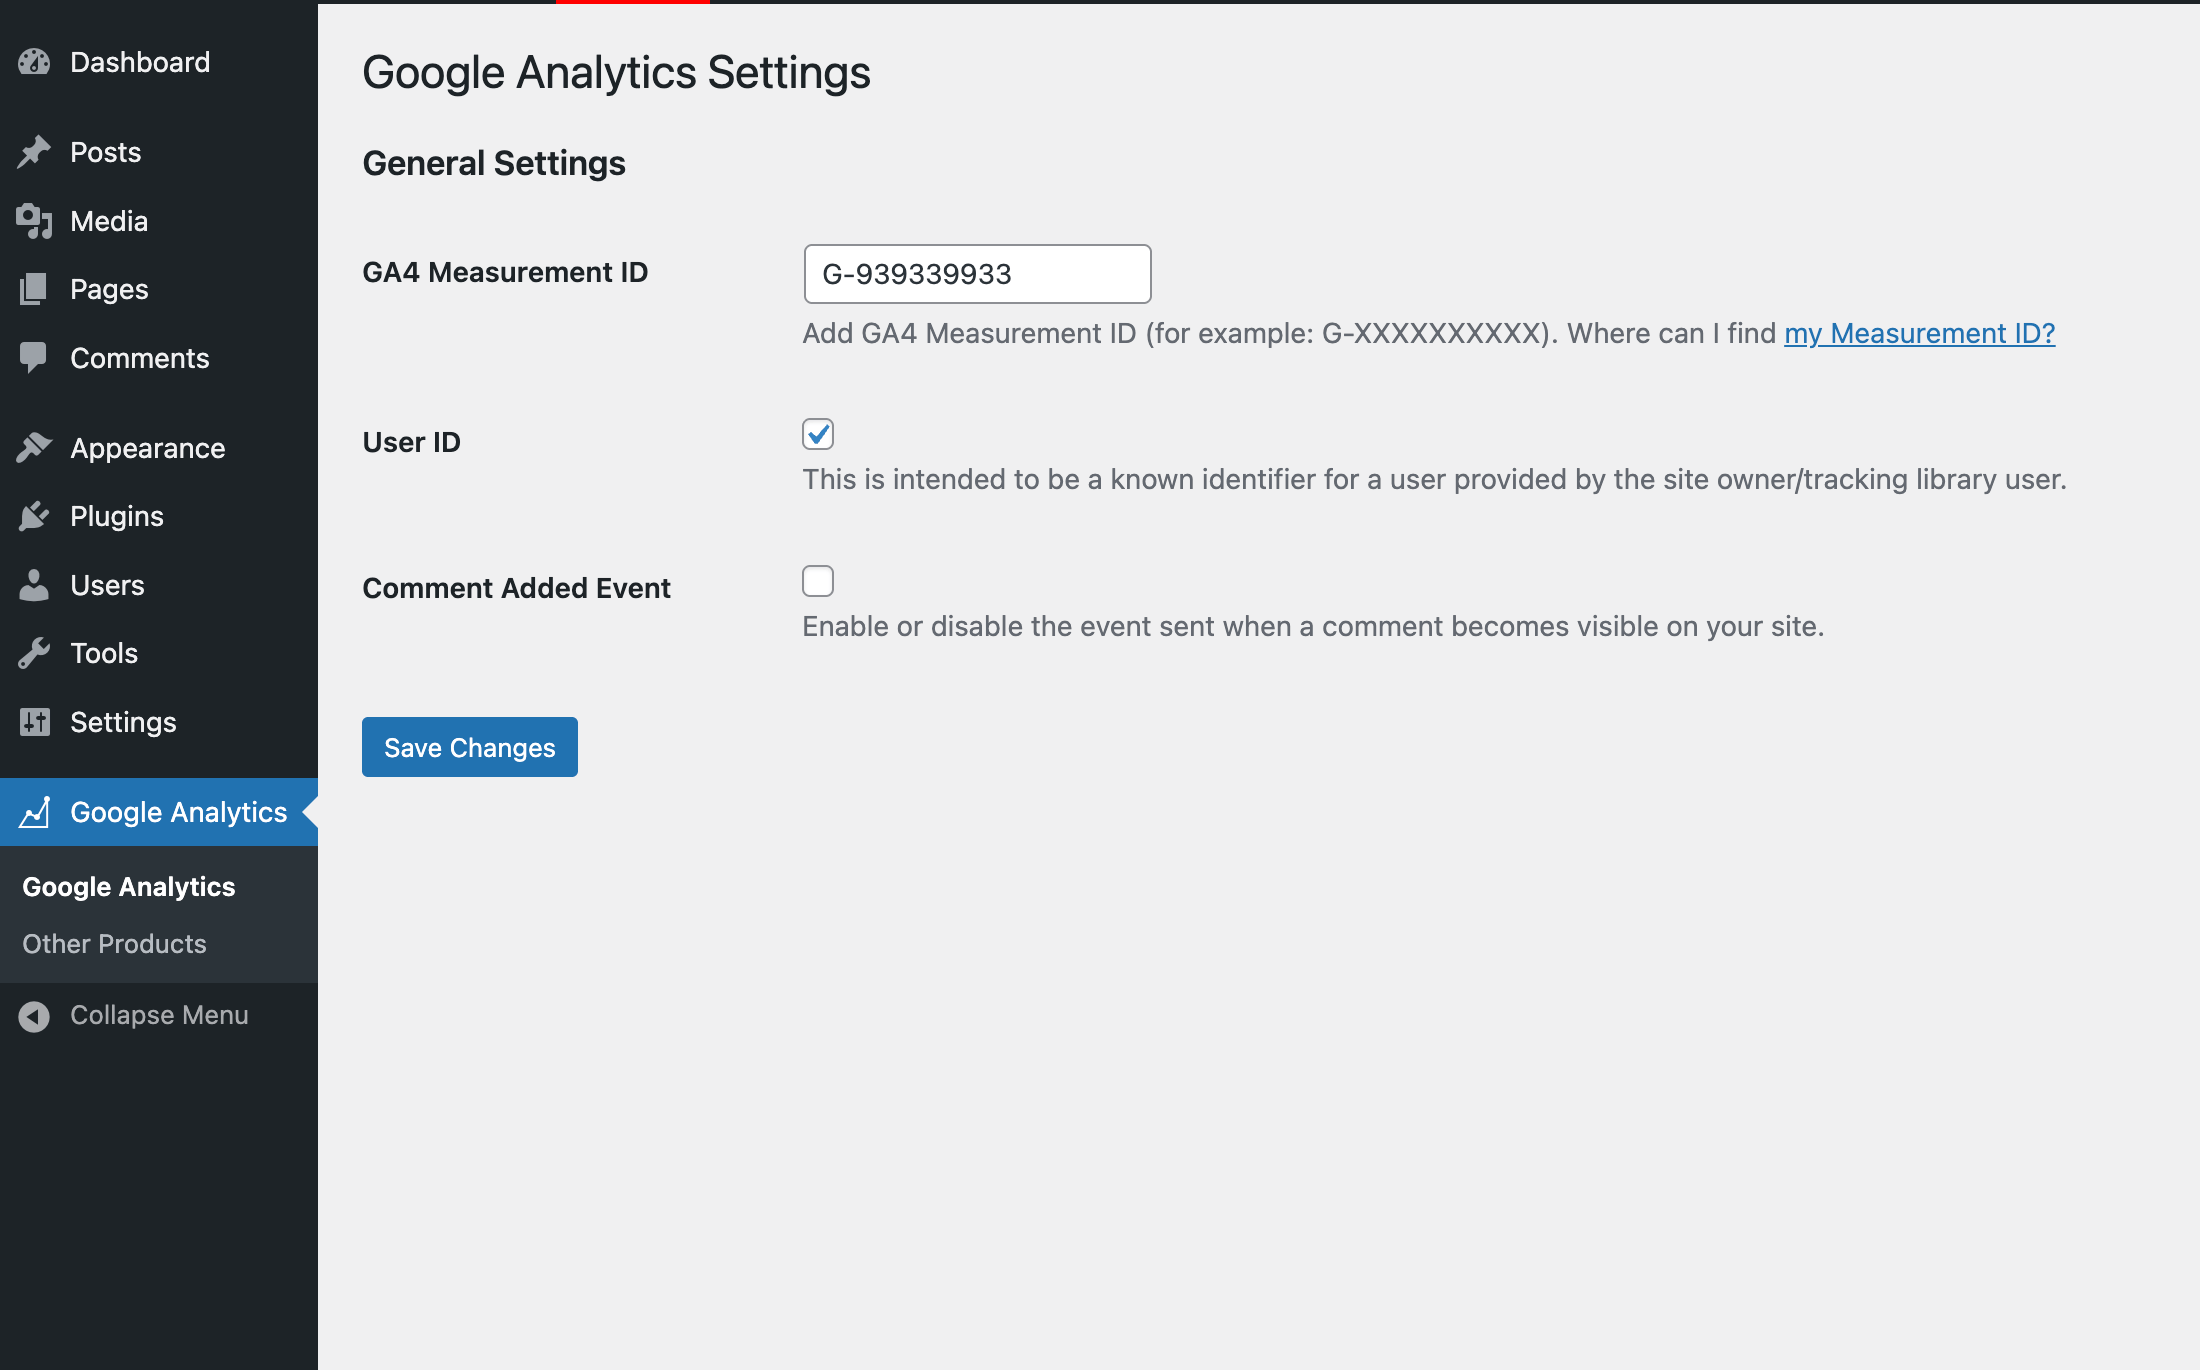Click the General Settings heading
The height and width of the screenshot is (1370, 2200).
[494, 163]
